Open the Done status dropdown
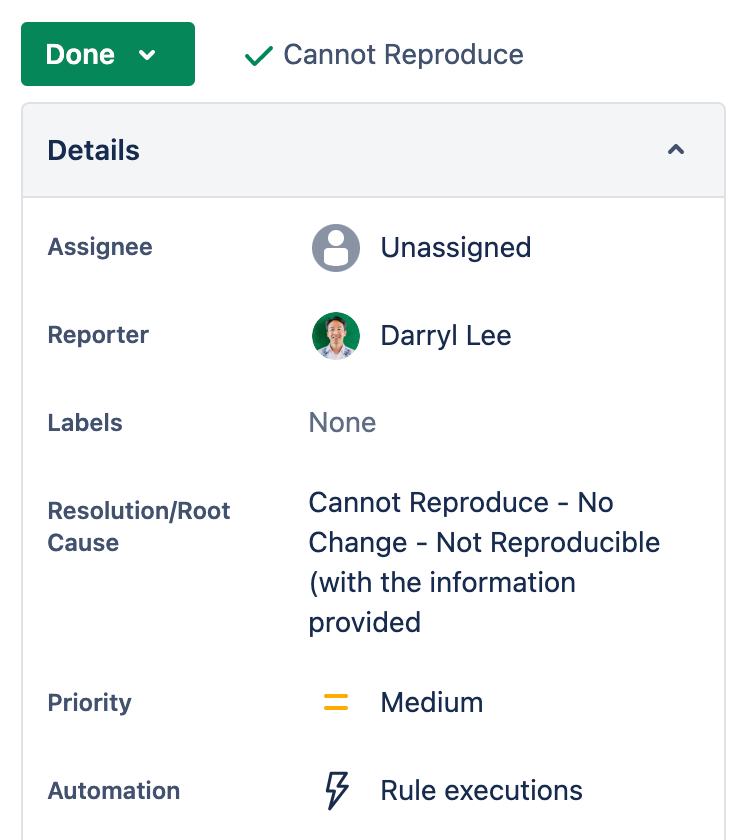 (108, 54)
